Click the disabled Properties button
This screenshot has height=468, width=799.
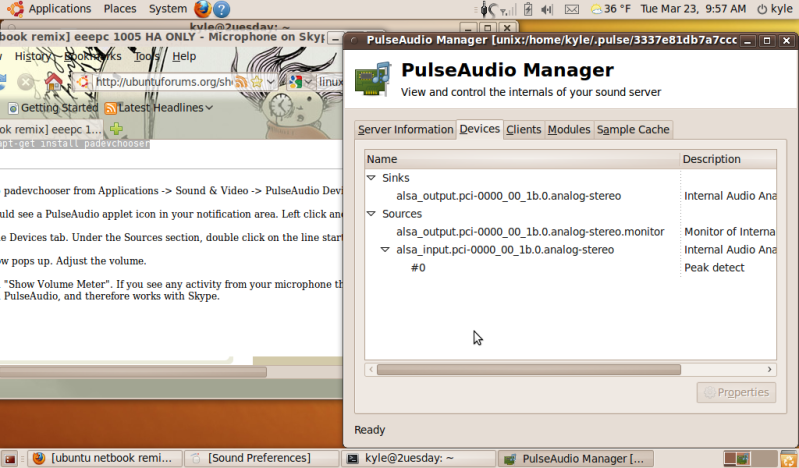click(x=736, y=392)
